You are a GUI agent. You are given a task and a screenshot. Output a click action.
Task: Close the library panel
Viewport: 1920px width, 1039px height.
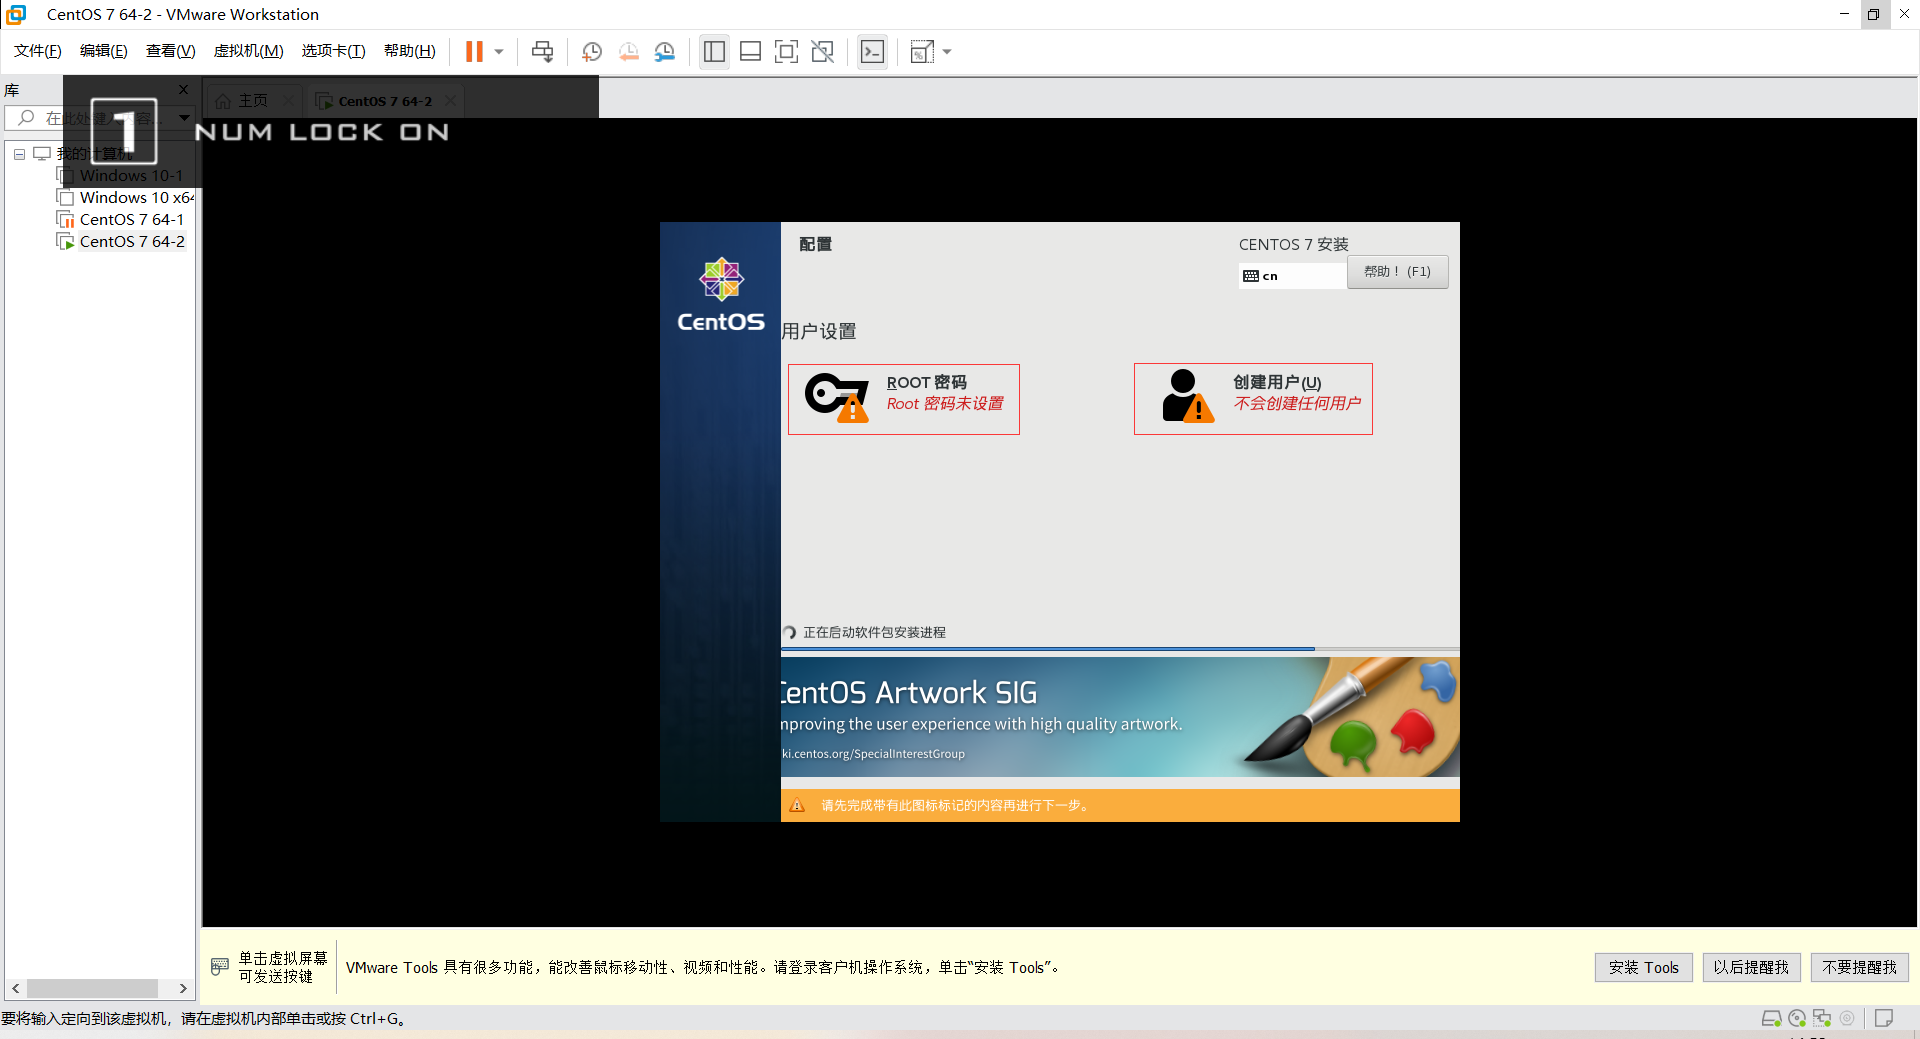183,89
